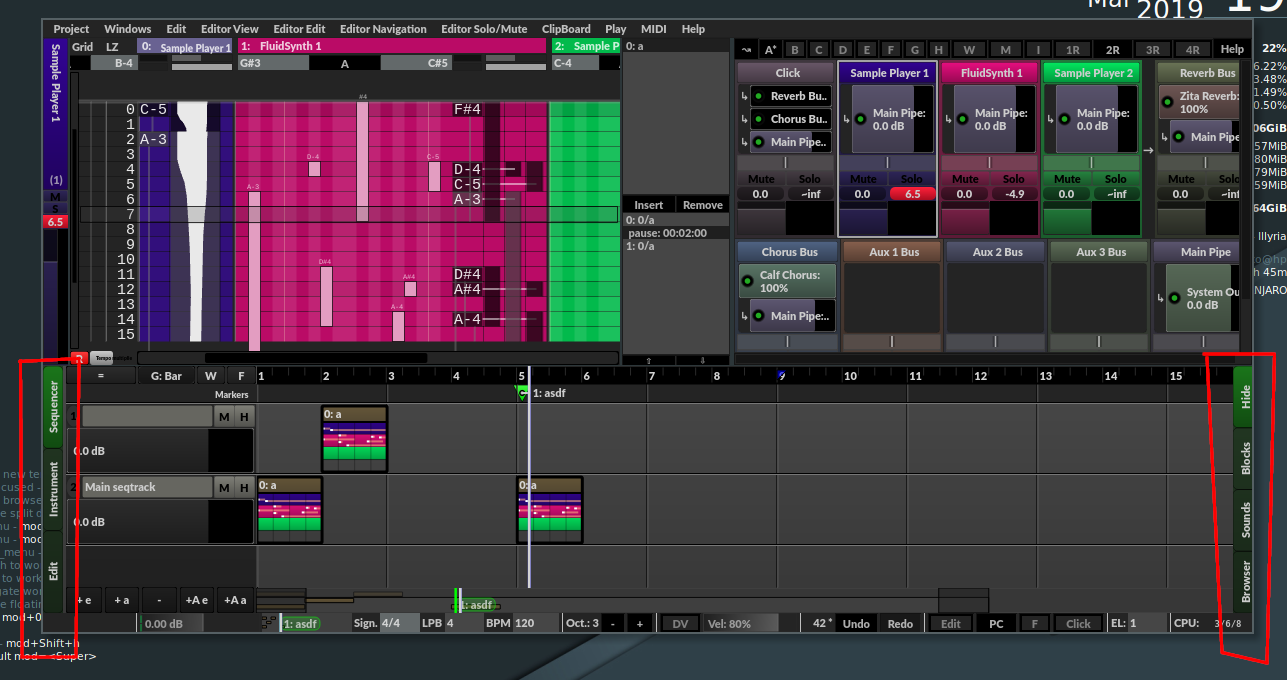Click the Undo button
The image size is (1287, 680).
[856, 623]
